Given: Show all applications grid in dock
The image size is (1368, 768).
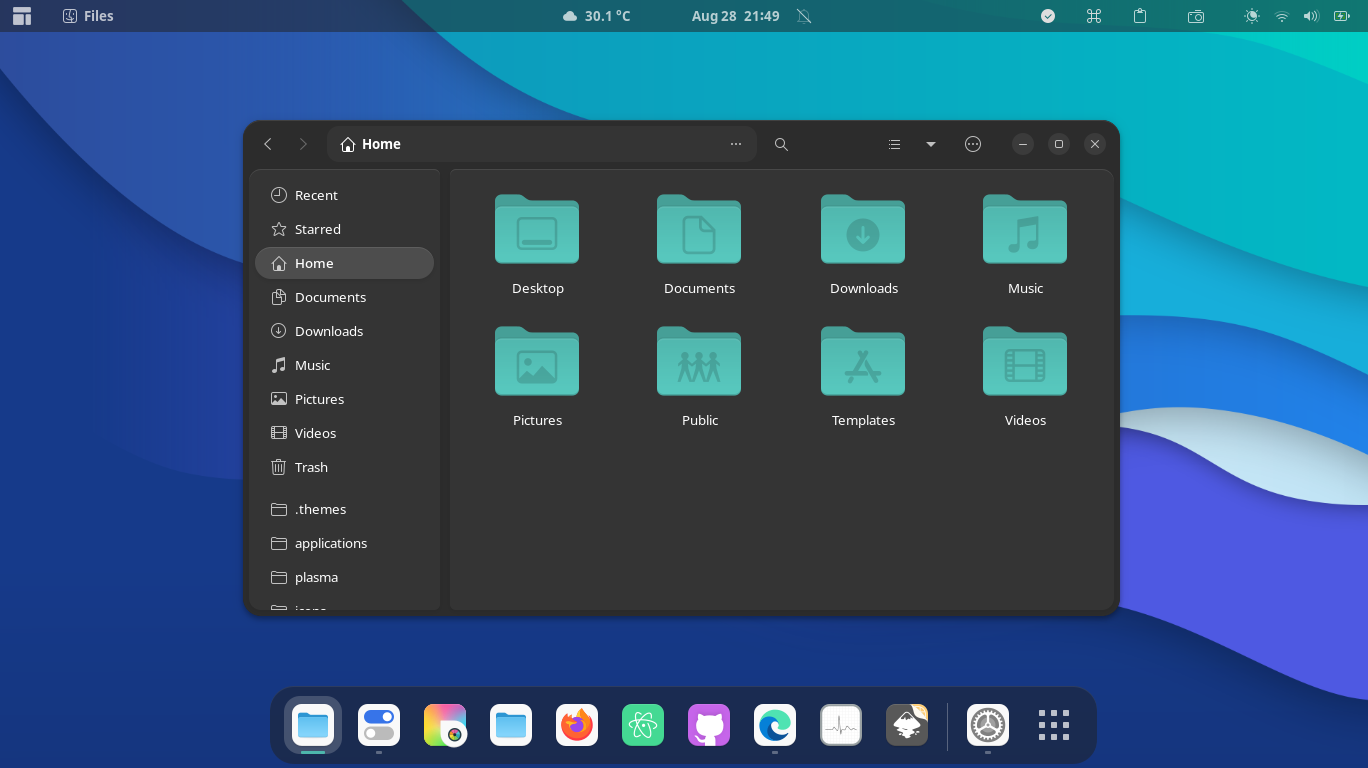Looking at the screenshot, I should pos(1054,725).
